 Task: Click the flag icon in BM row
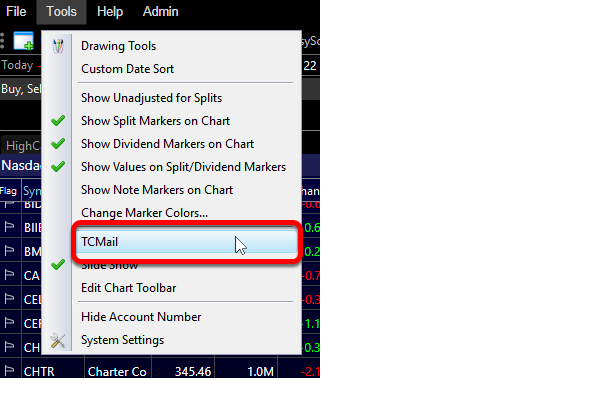pos(9,251)
